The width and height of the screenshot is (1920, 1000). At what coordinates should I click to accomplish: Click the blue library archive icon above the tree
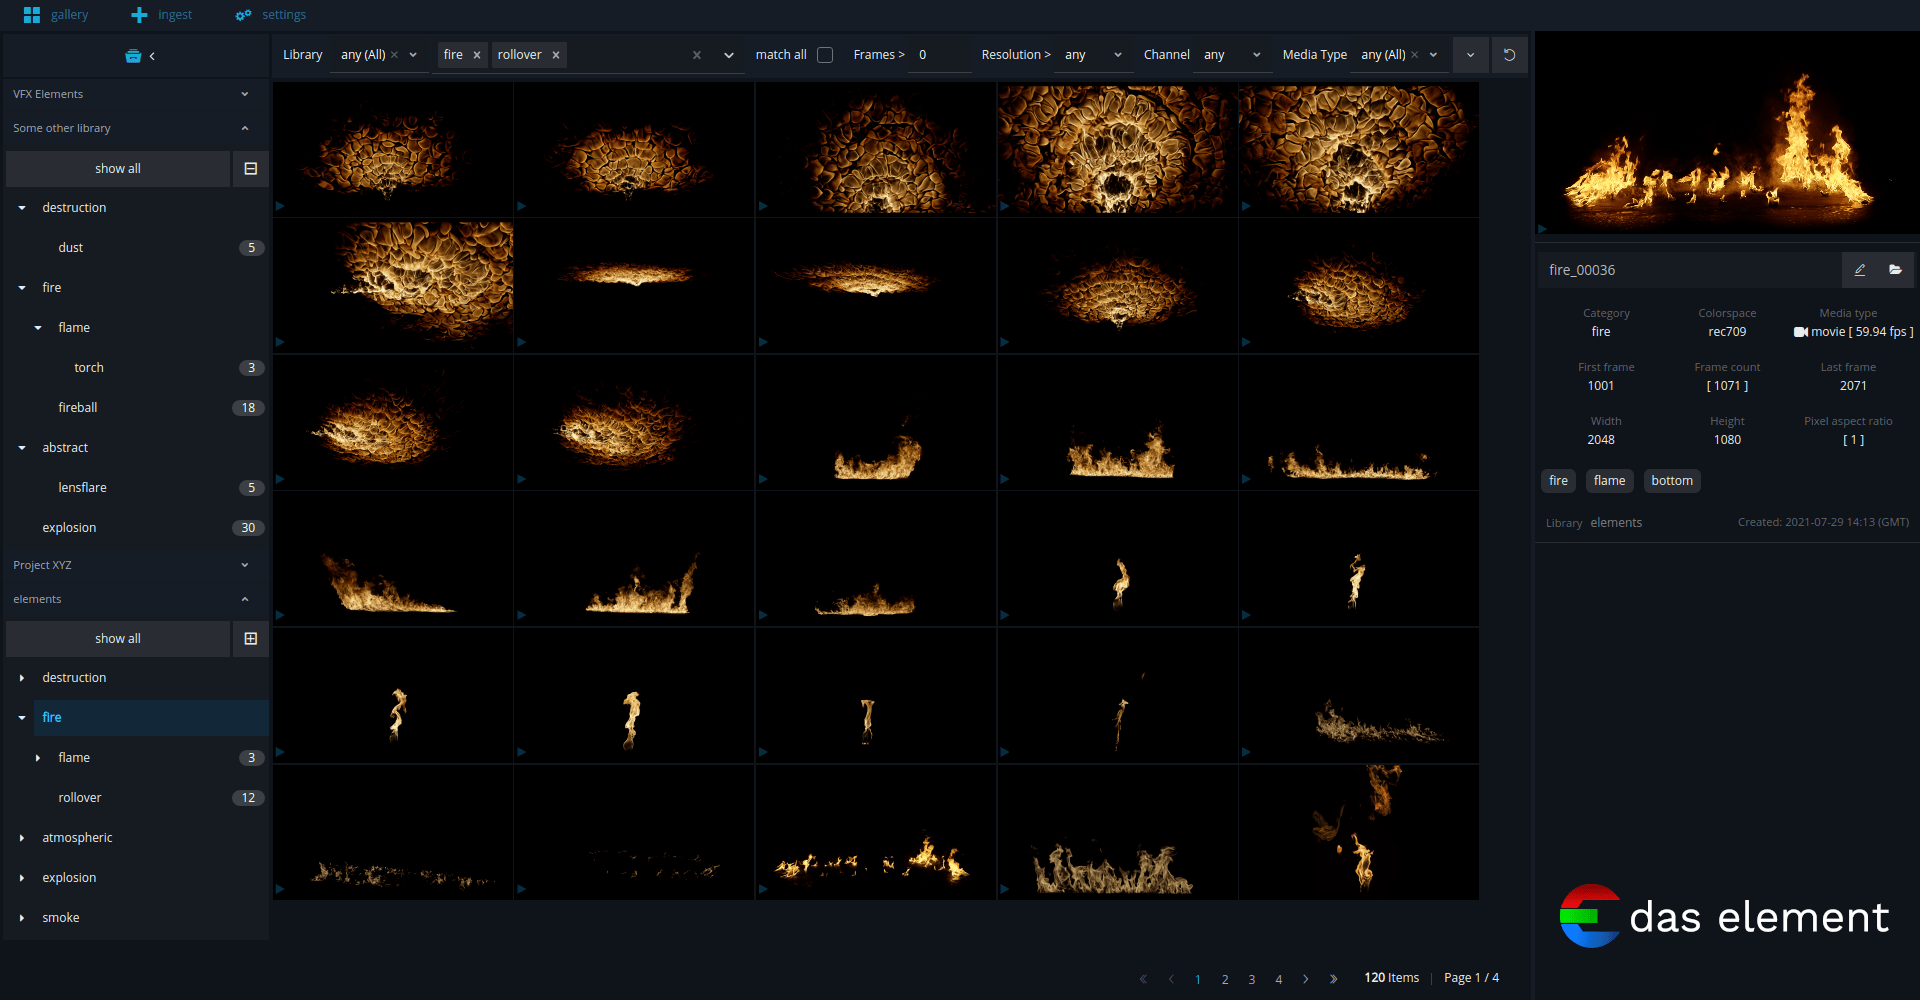(134, 55)
